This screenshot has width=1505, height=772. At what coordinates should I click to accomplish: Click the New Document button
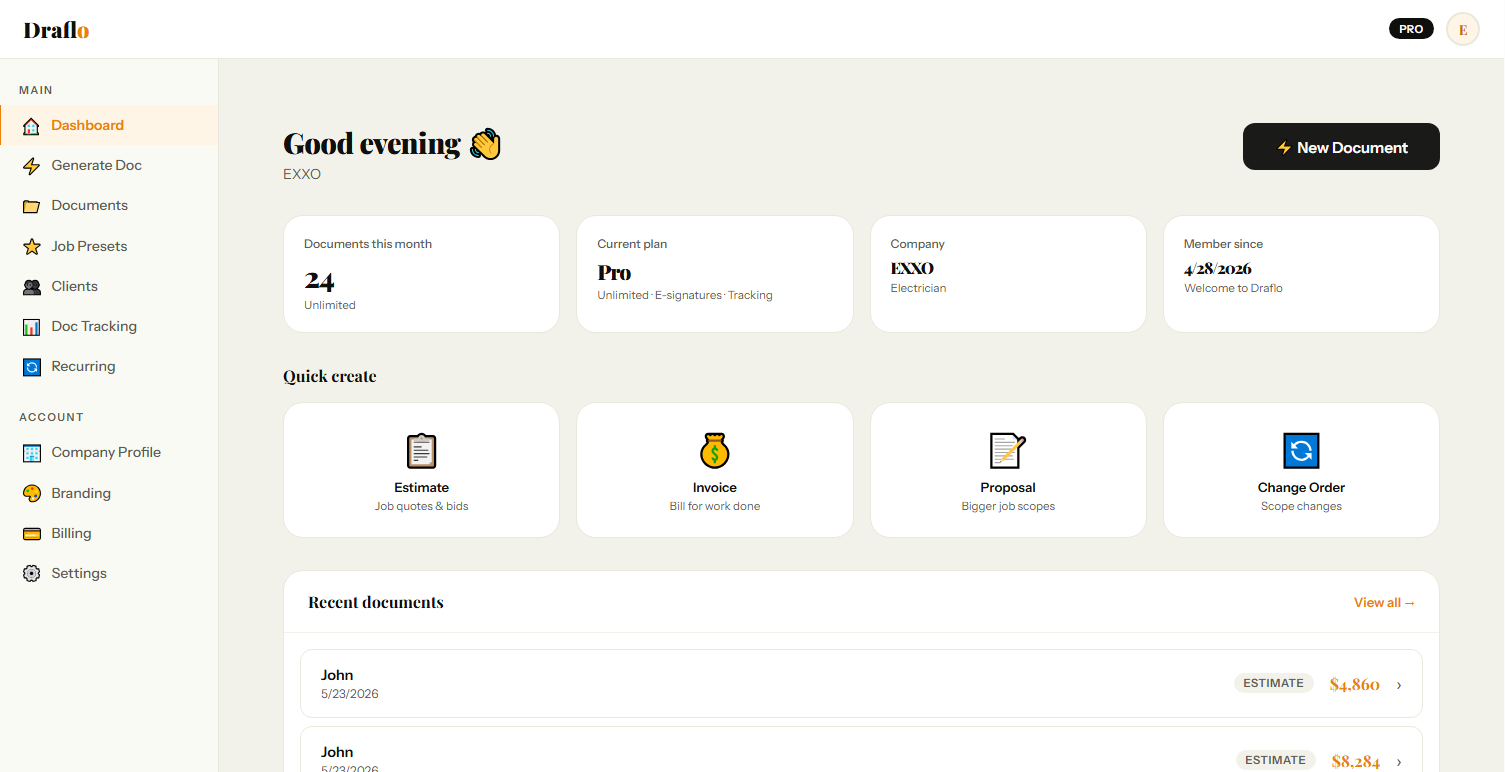point(1341,147)
